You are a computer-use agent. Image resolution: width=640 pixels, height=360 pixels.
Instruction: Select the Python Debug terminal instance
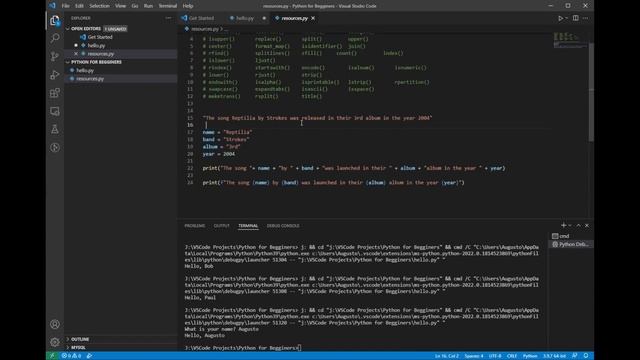[571, 244]
